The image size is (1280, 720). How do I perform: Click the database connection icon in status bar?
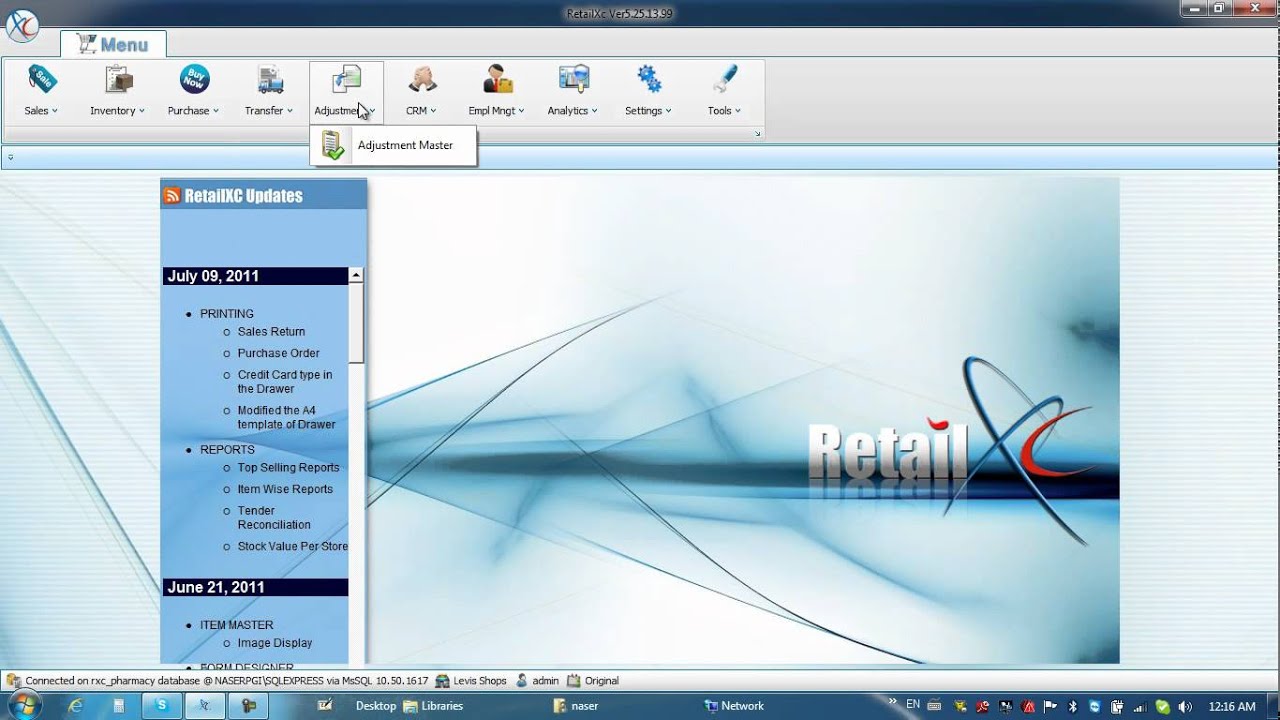13,681
